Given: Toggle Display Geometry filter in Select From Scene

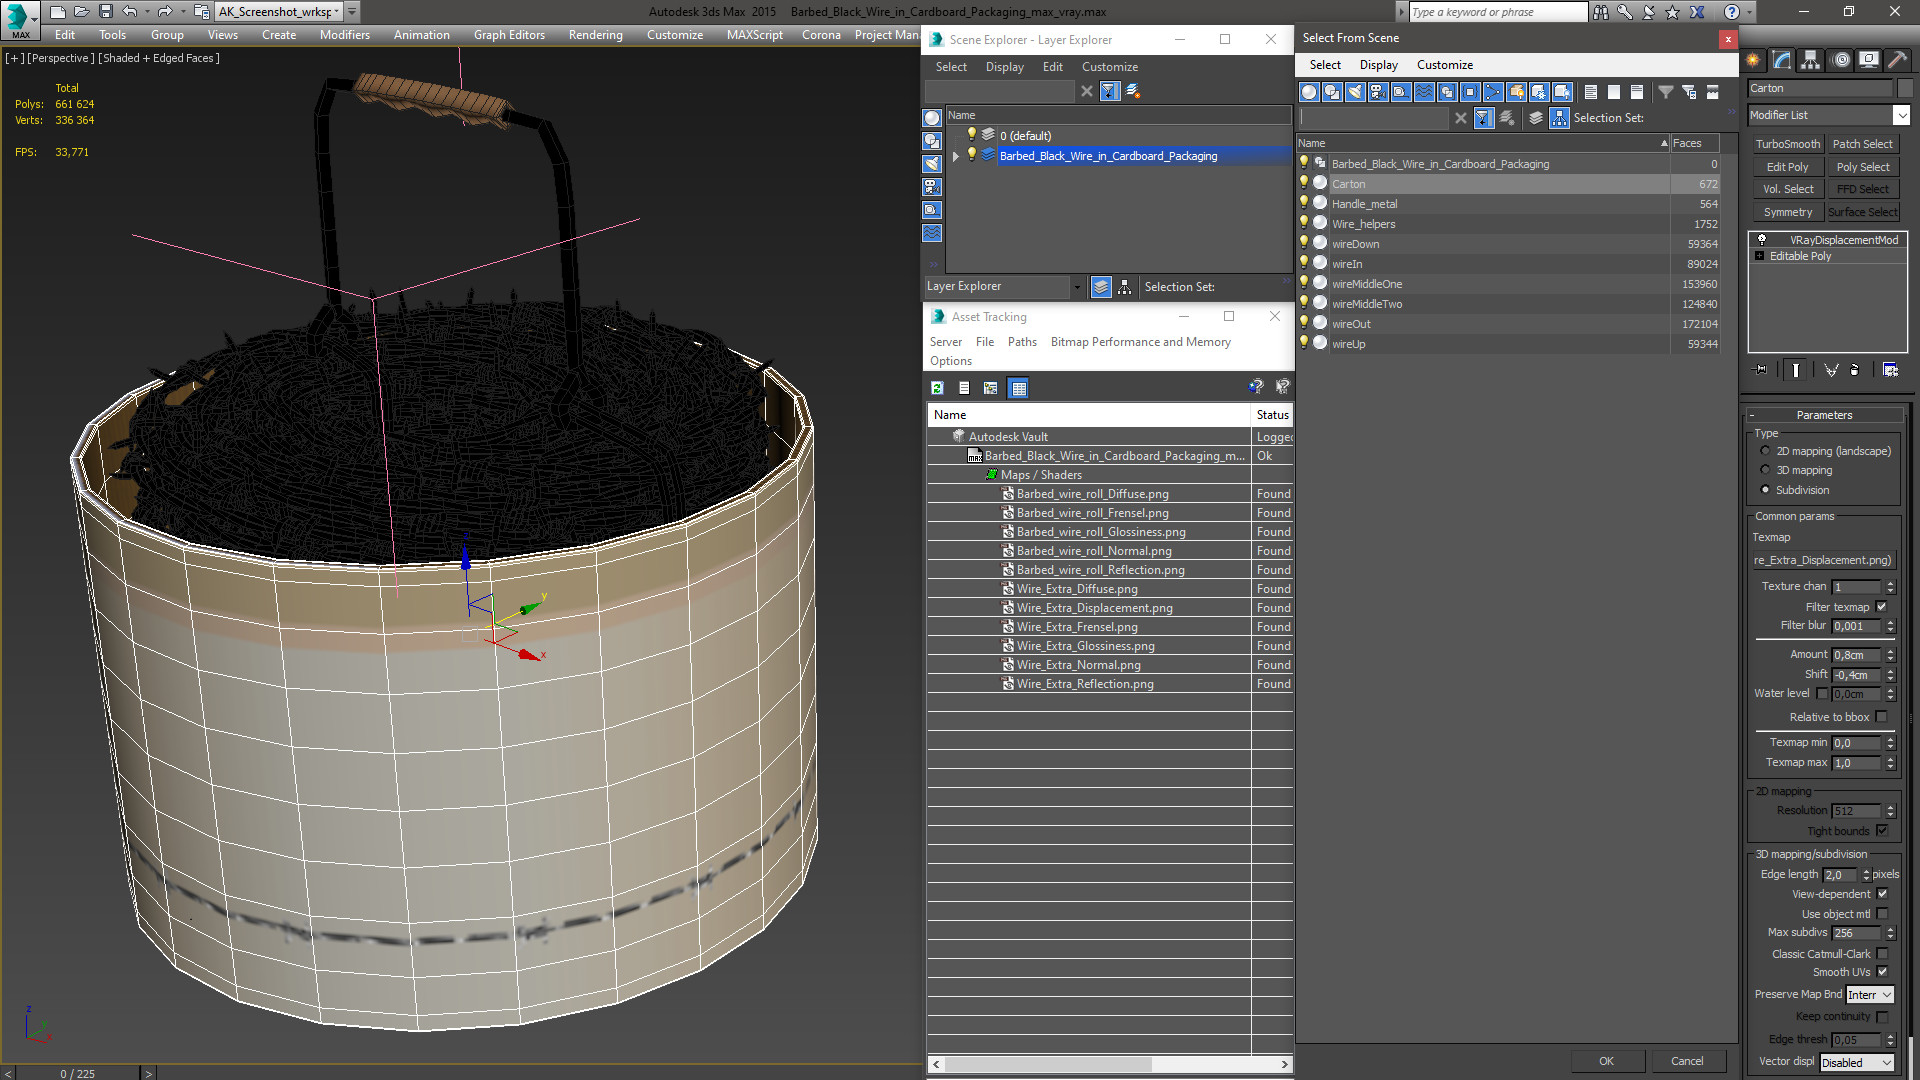Looking at the screenshot, I should tap(1309, 92).
